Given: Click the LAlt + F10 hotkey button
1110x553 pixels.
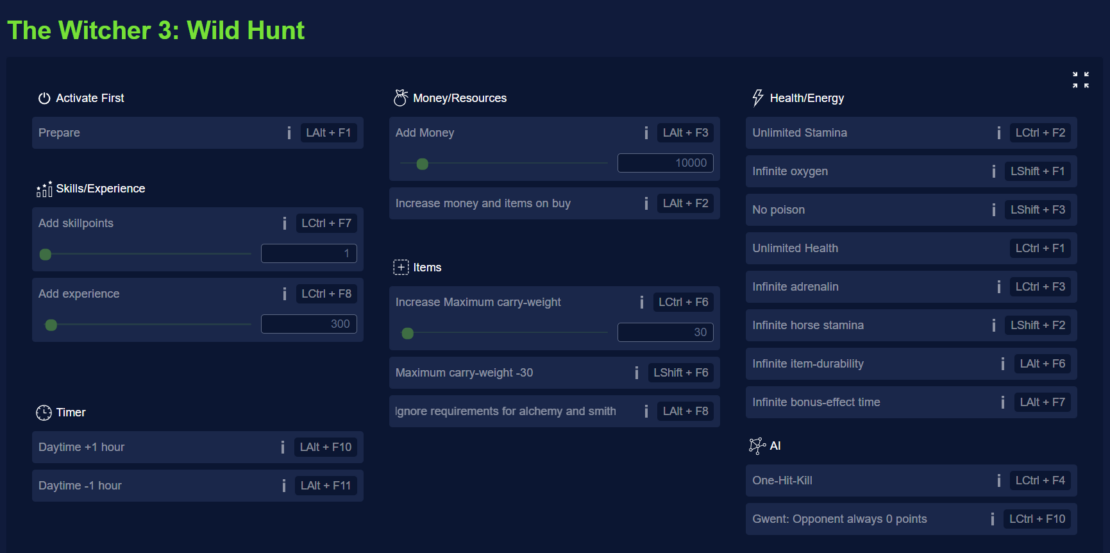Looking at the screenshot, I should 326,447.
